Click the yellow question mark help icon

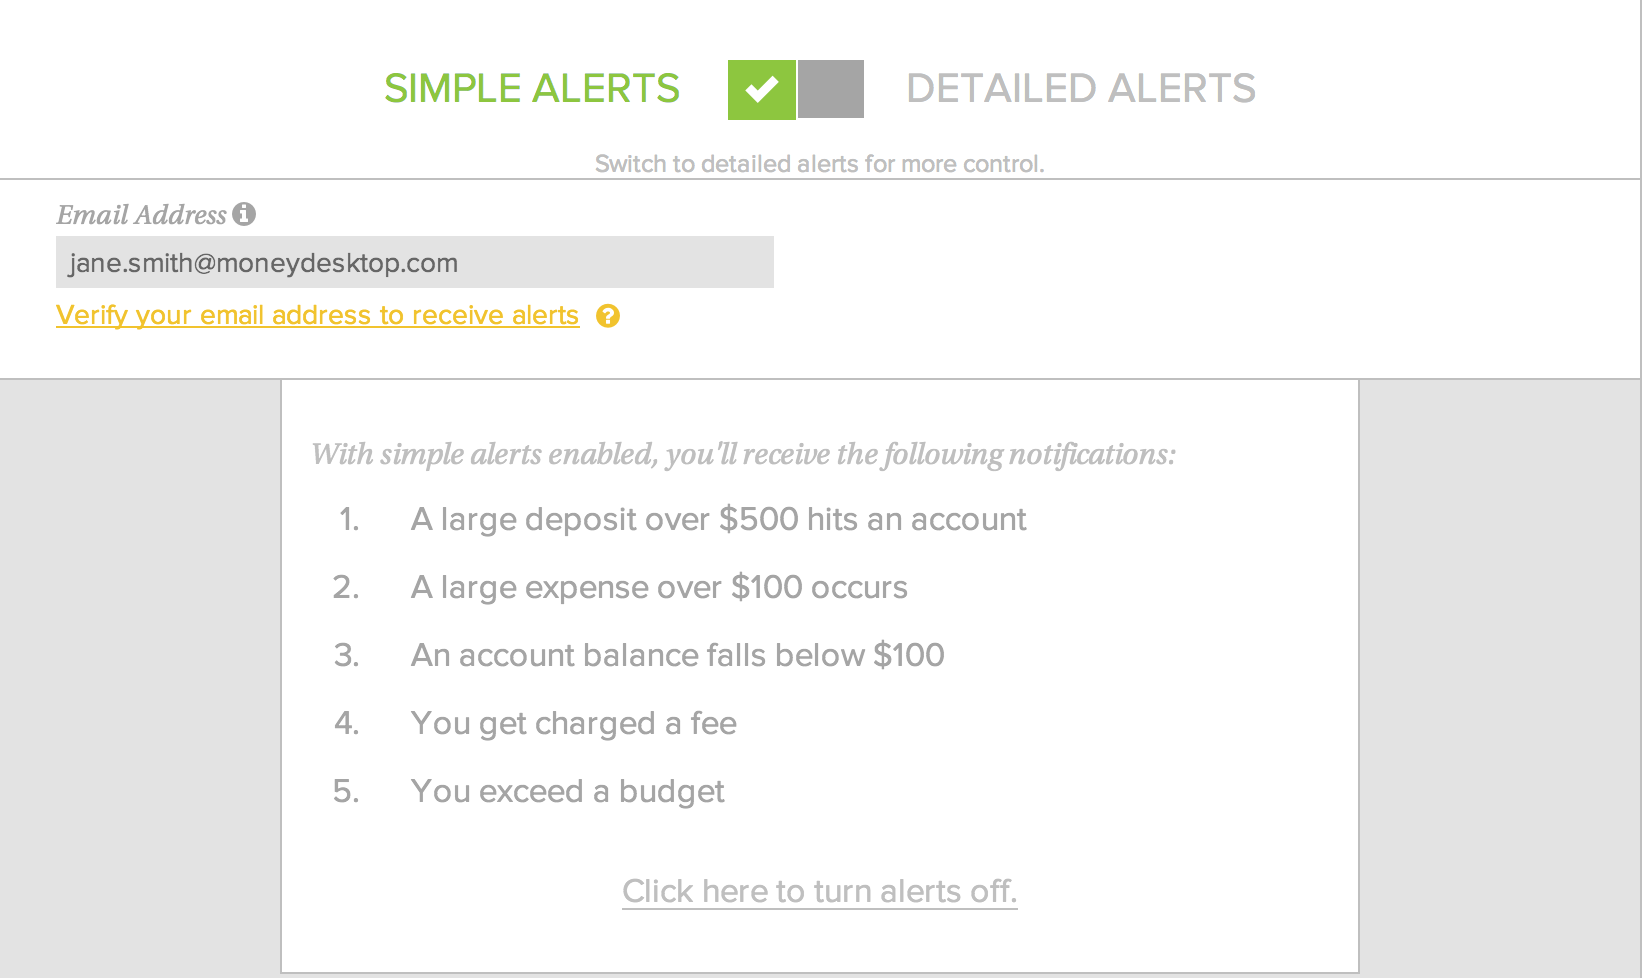pos(608,316)
